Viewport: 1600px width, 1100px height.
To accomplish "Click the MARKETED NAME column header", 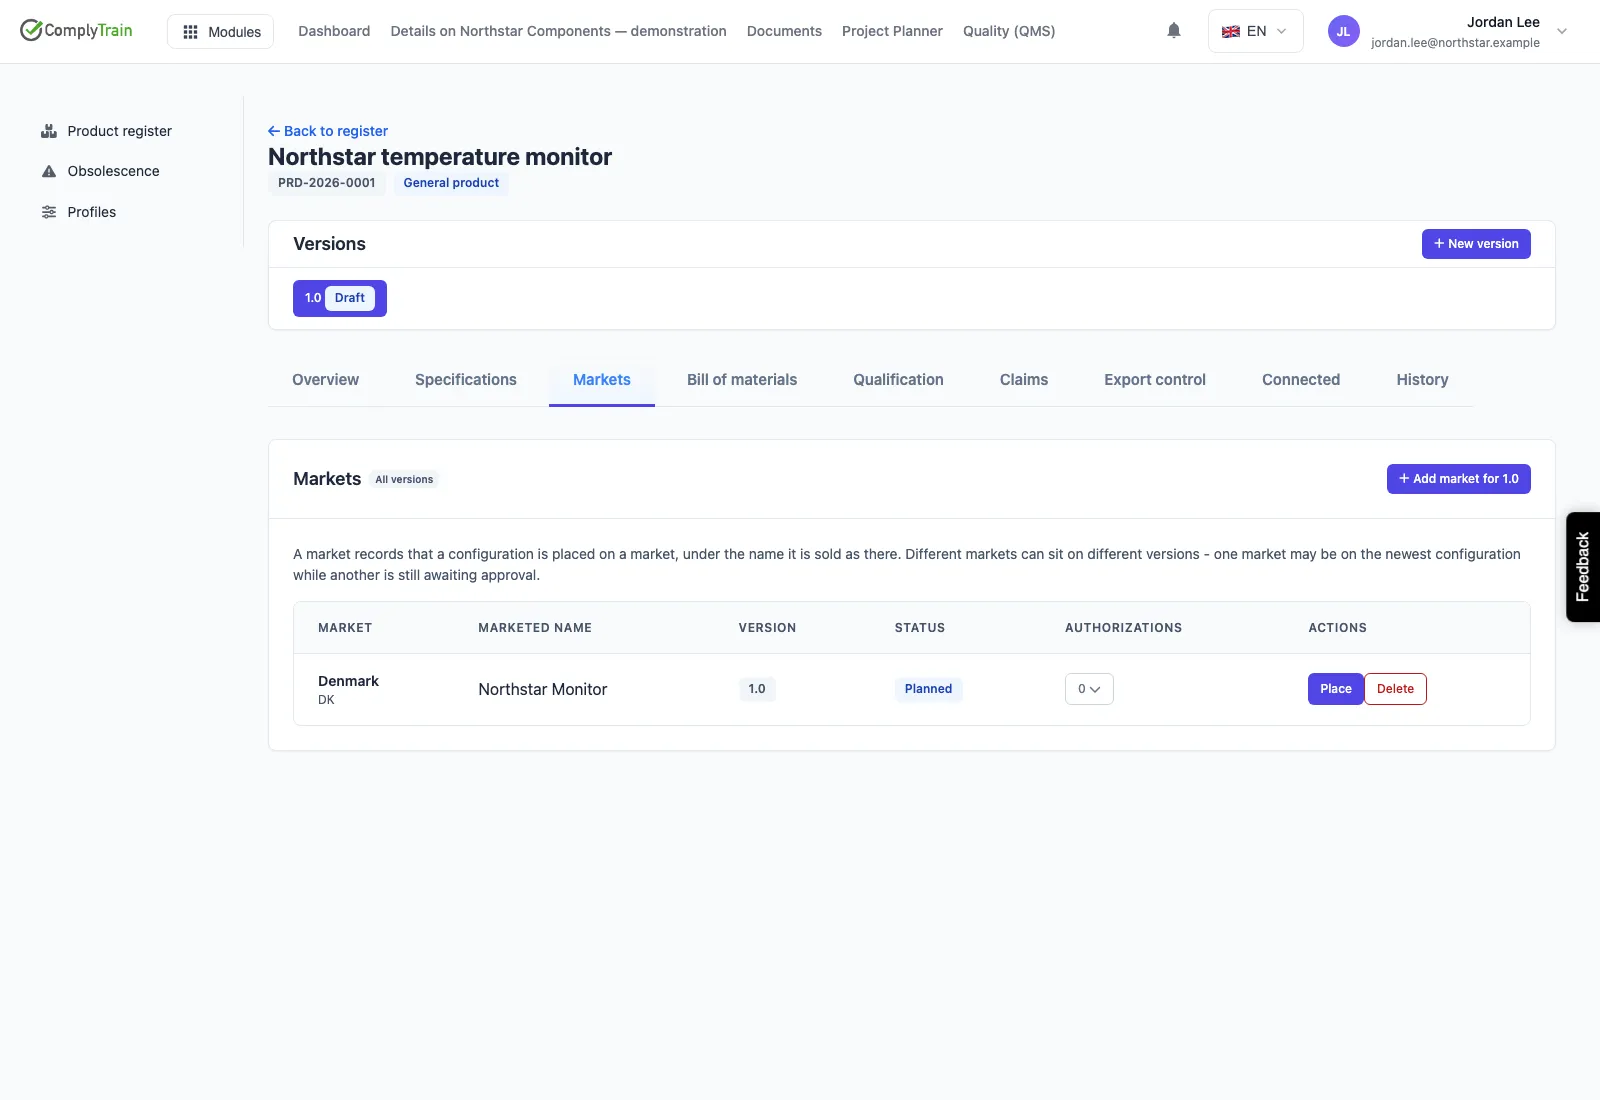I will pos(535,628).
